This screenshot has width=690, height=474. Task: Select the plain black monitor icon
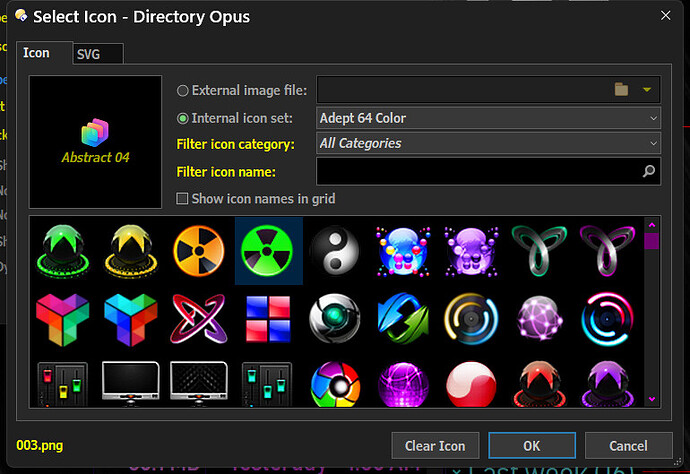tap(131, 382)
